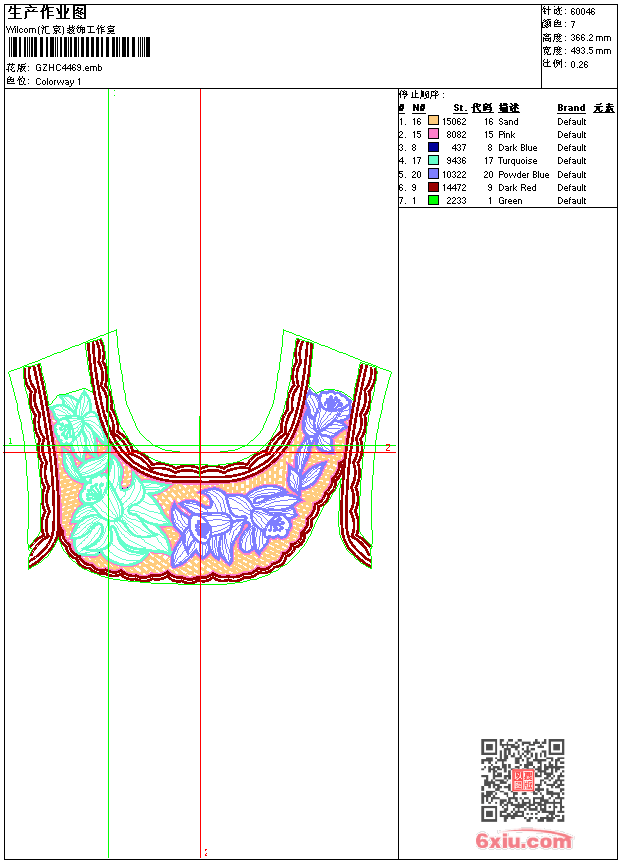Image resolution: width=620 pixels, height=860 pixels.
Task: Click the Pink color swatch
Action: (x=433, y=134)
